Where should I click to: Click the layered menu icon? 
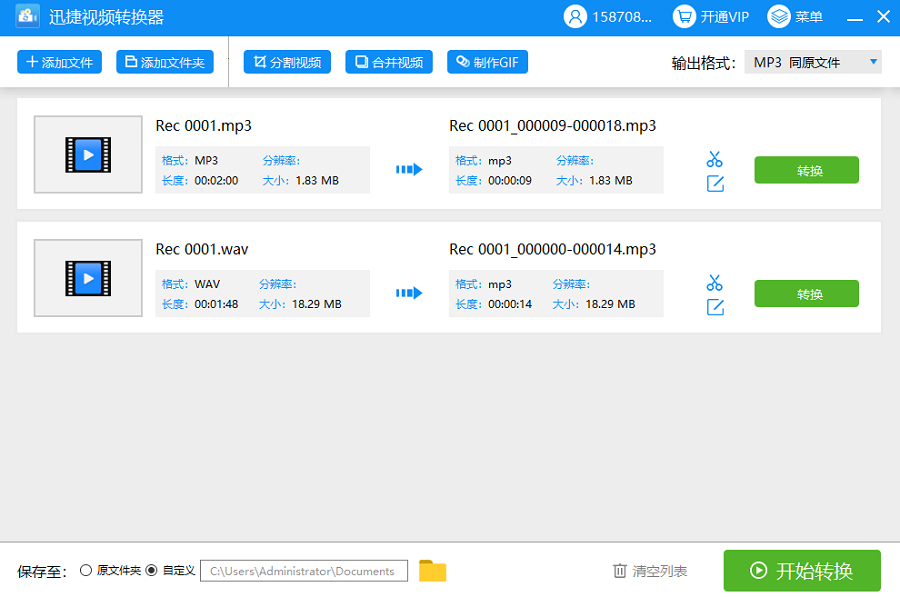point(779,17)
